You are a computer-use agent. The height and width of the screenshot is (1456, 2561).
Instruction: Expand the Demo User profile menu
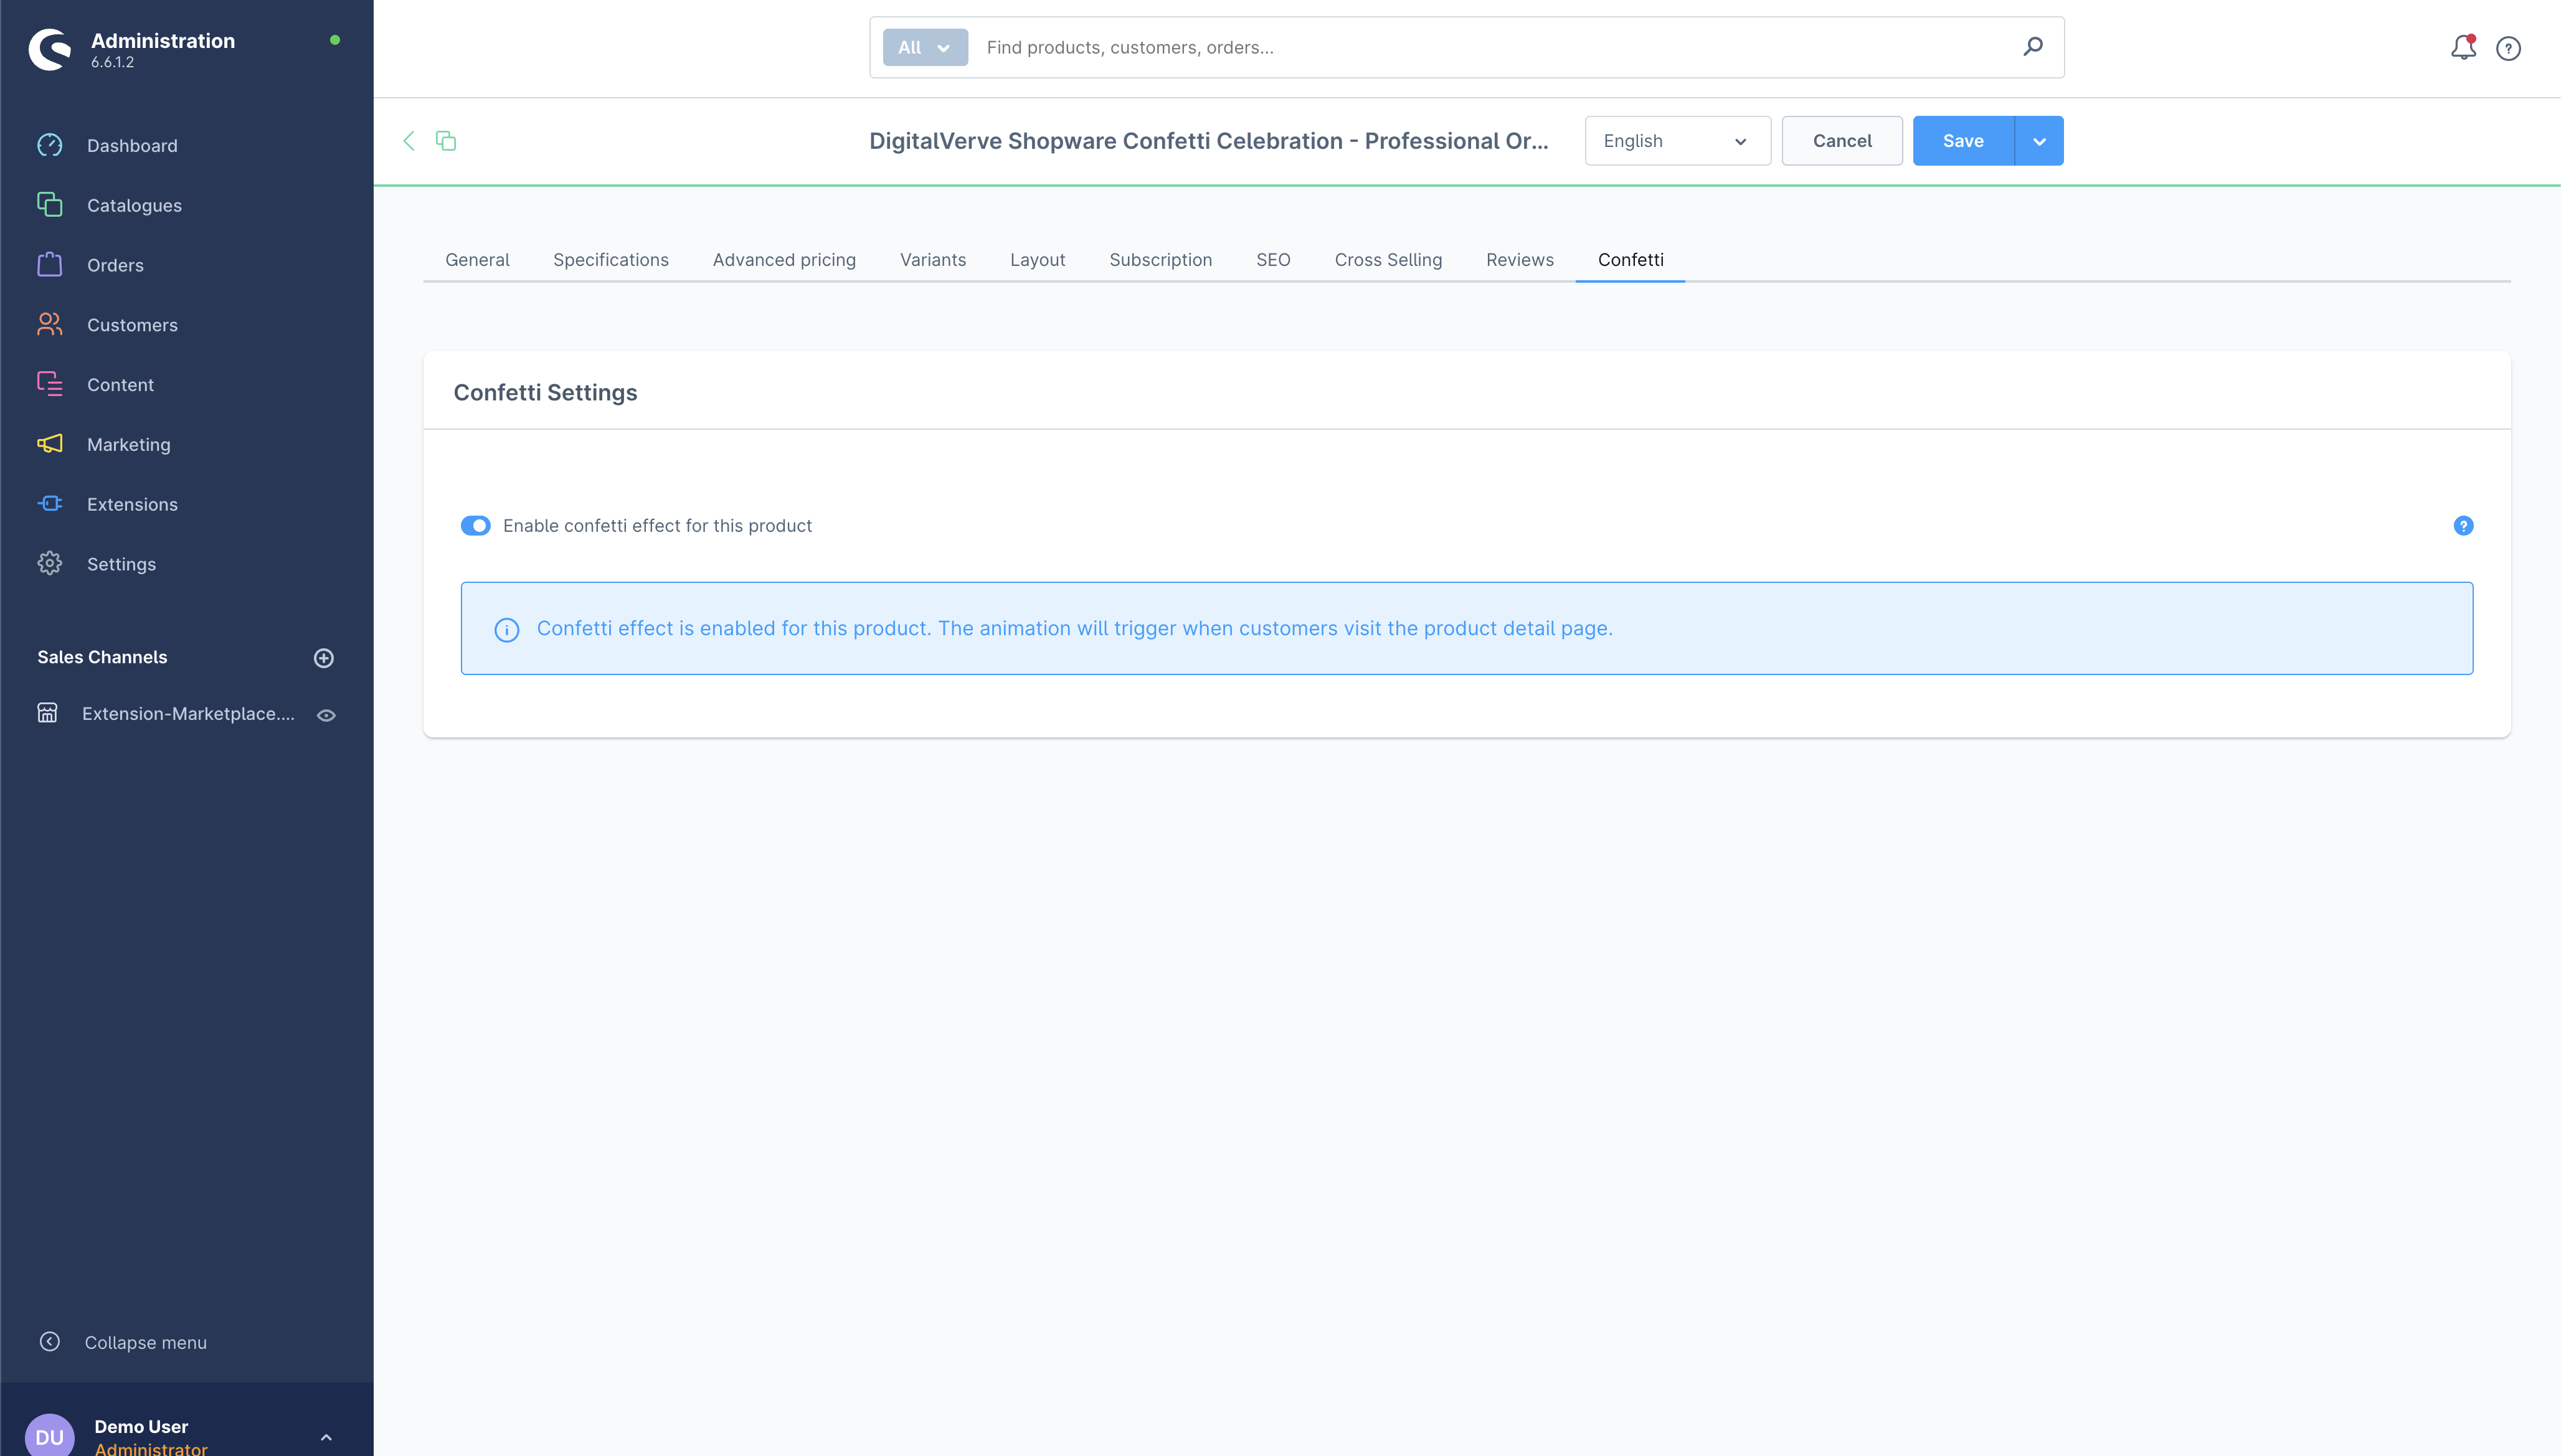coord(326,1437)
